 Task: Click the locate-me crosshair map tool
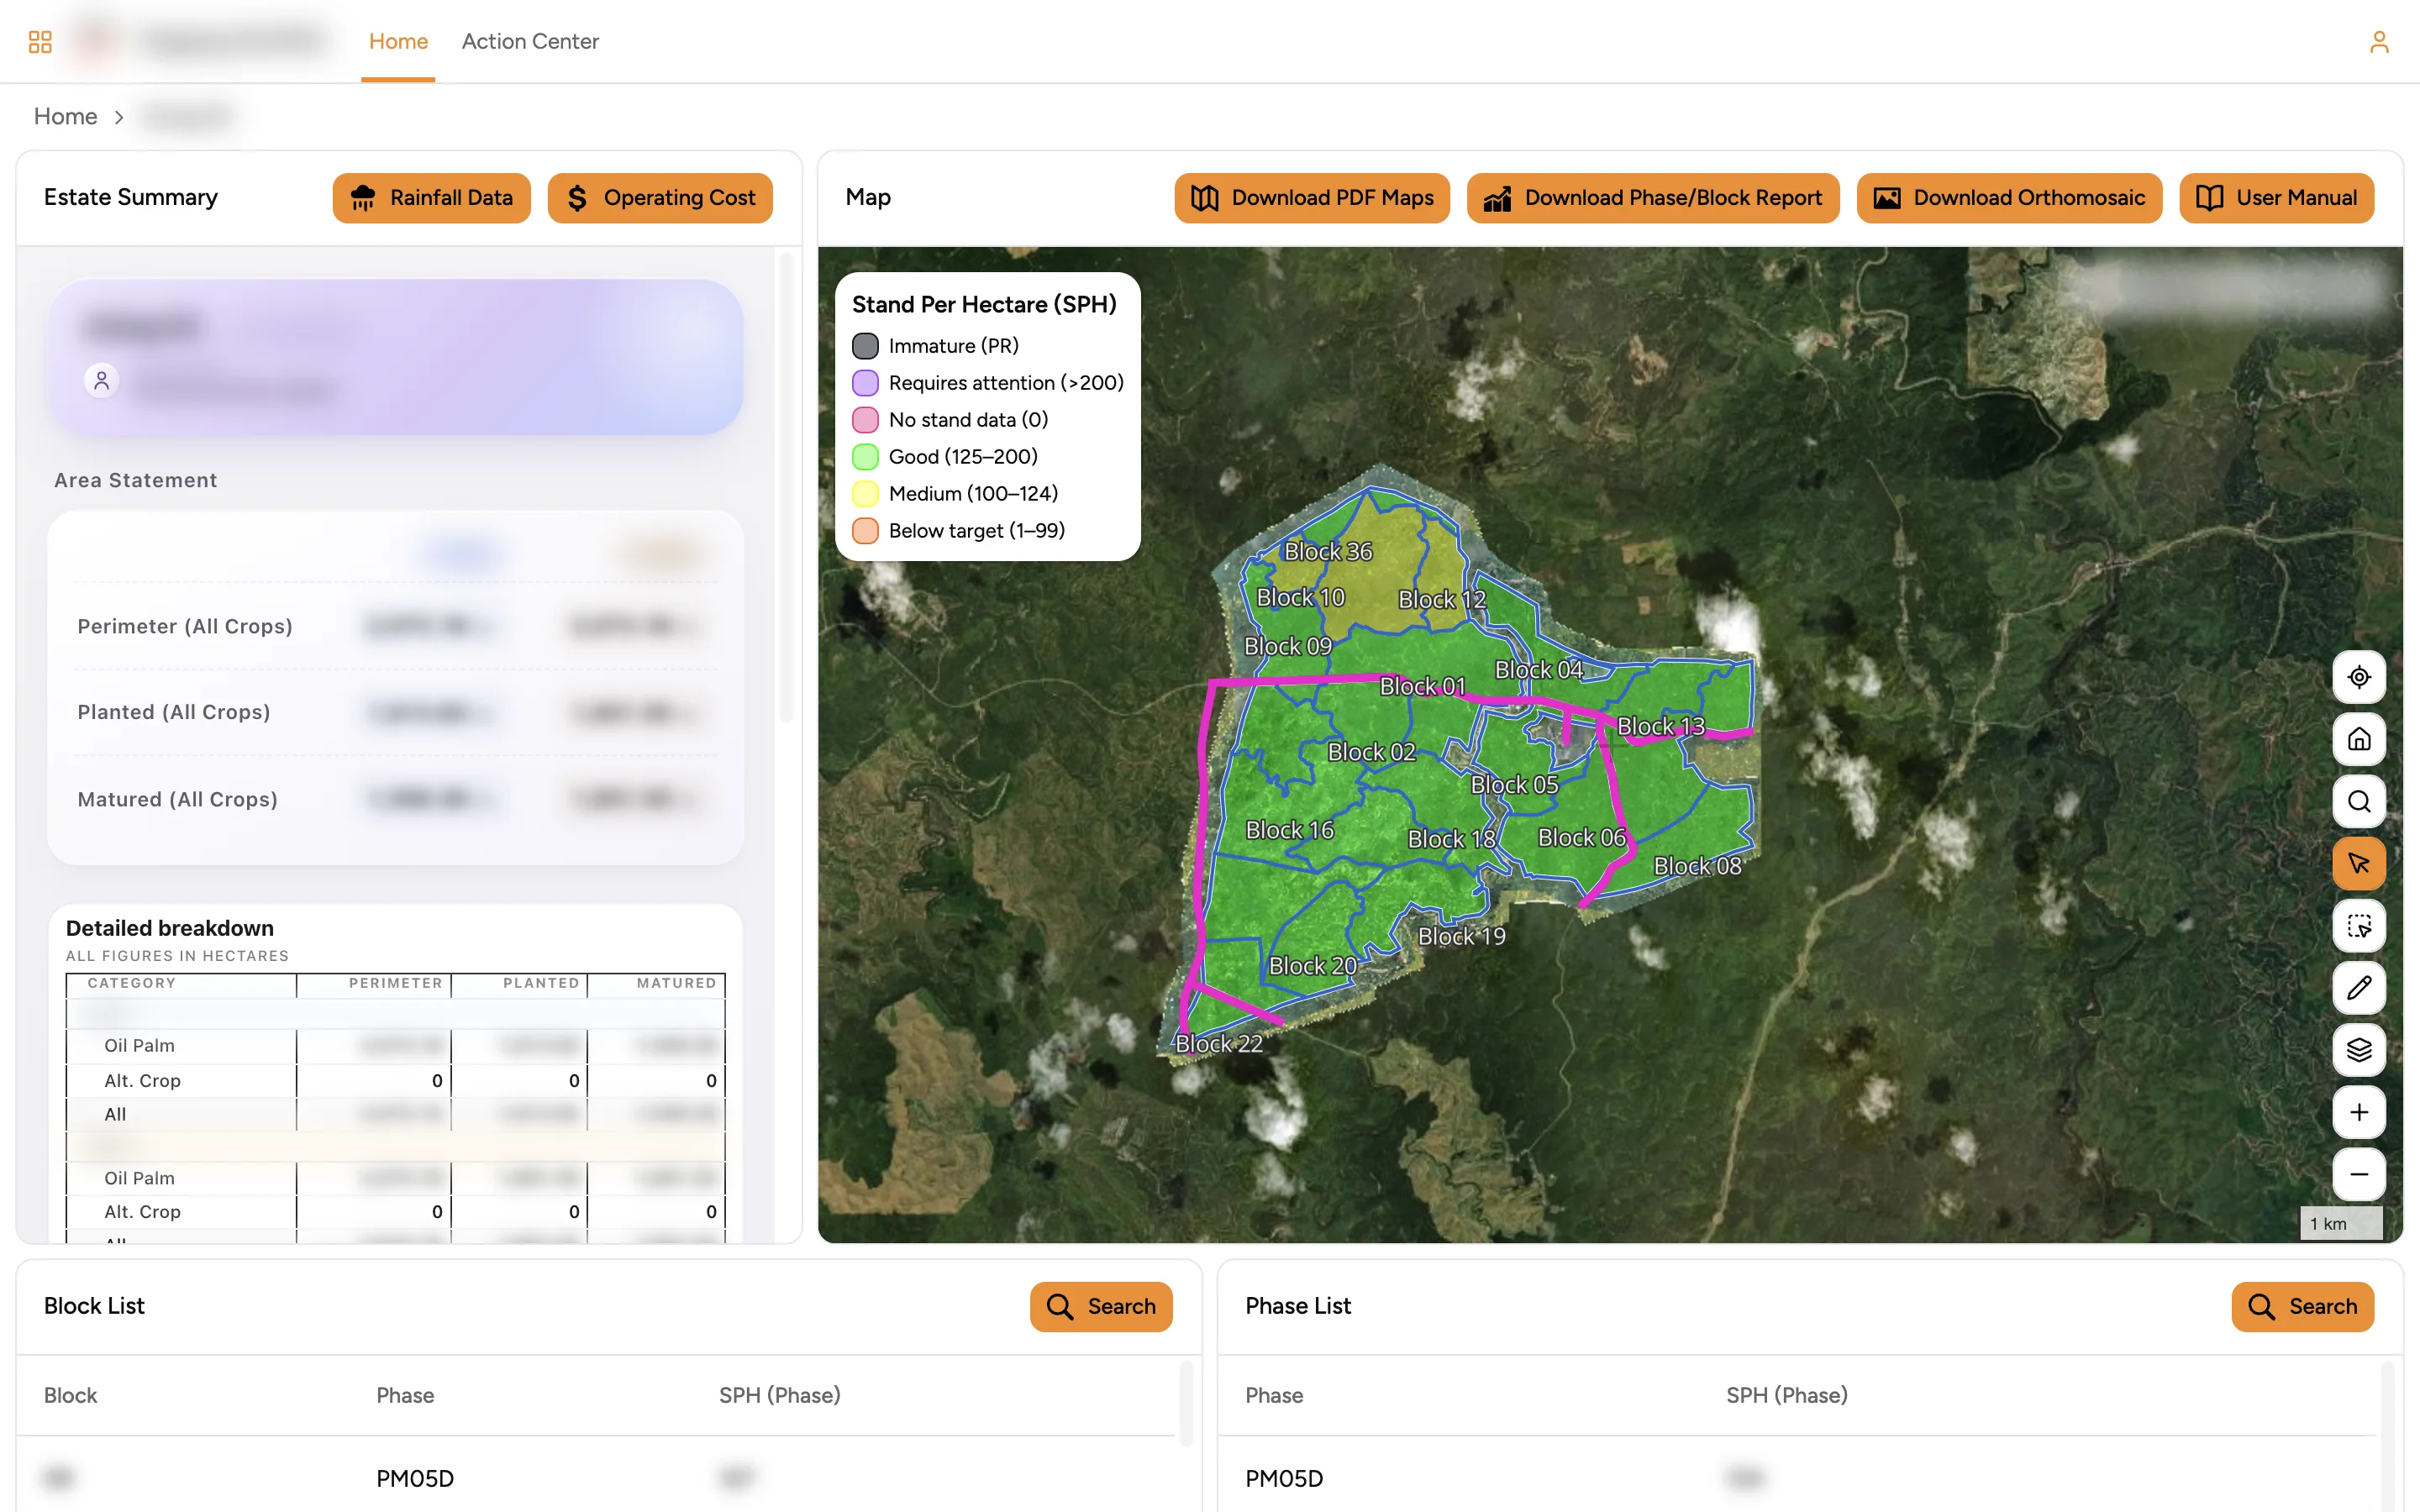[2358, 677]
